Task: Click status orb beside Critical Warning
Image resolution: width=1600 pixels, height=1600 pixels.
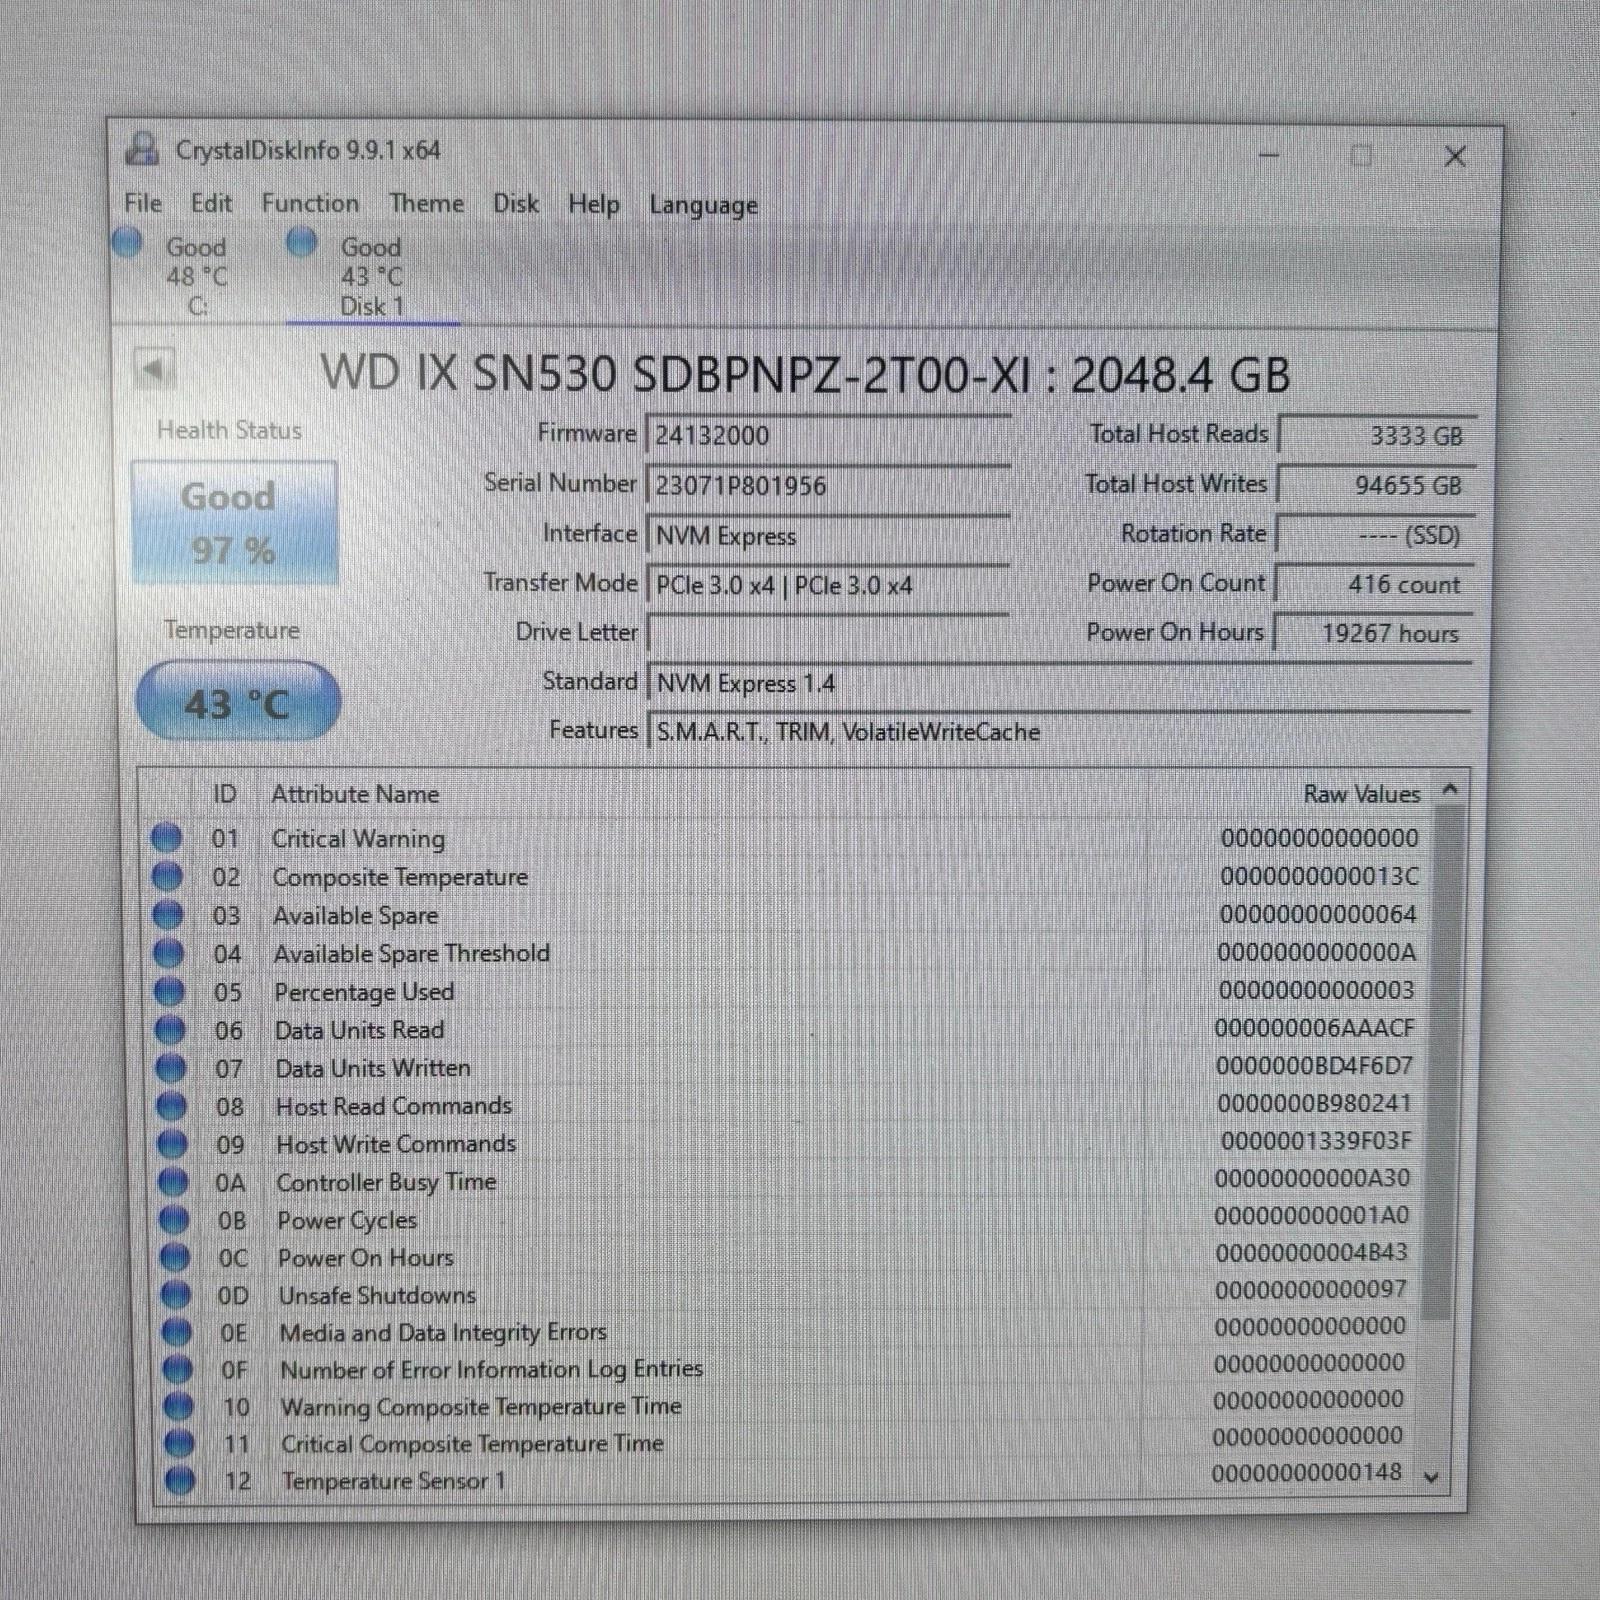Action: tap(166, 837)
